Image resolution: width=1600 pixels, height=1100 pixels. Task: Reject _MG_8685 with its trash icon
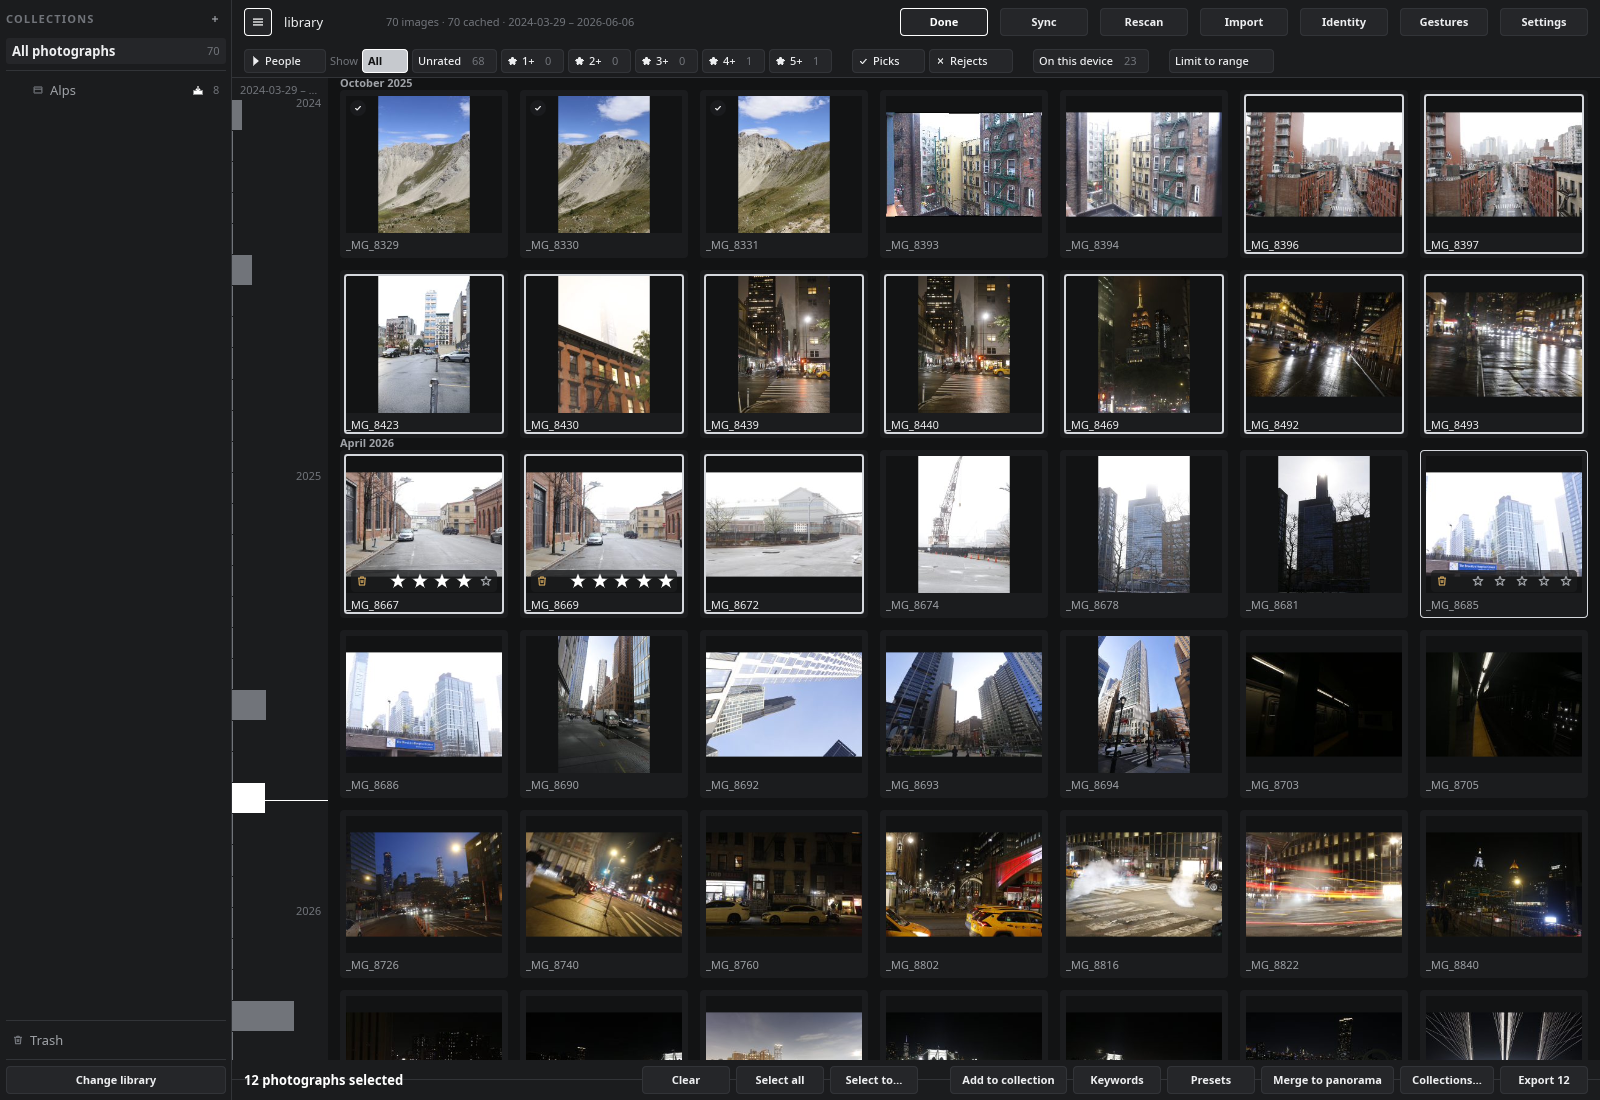click(1442, 581)
